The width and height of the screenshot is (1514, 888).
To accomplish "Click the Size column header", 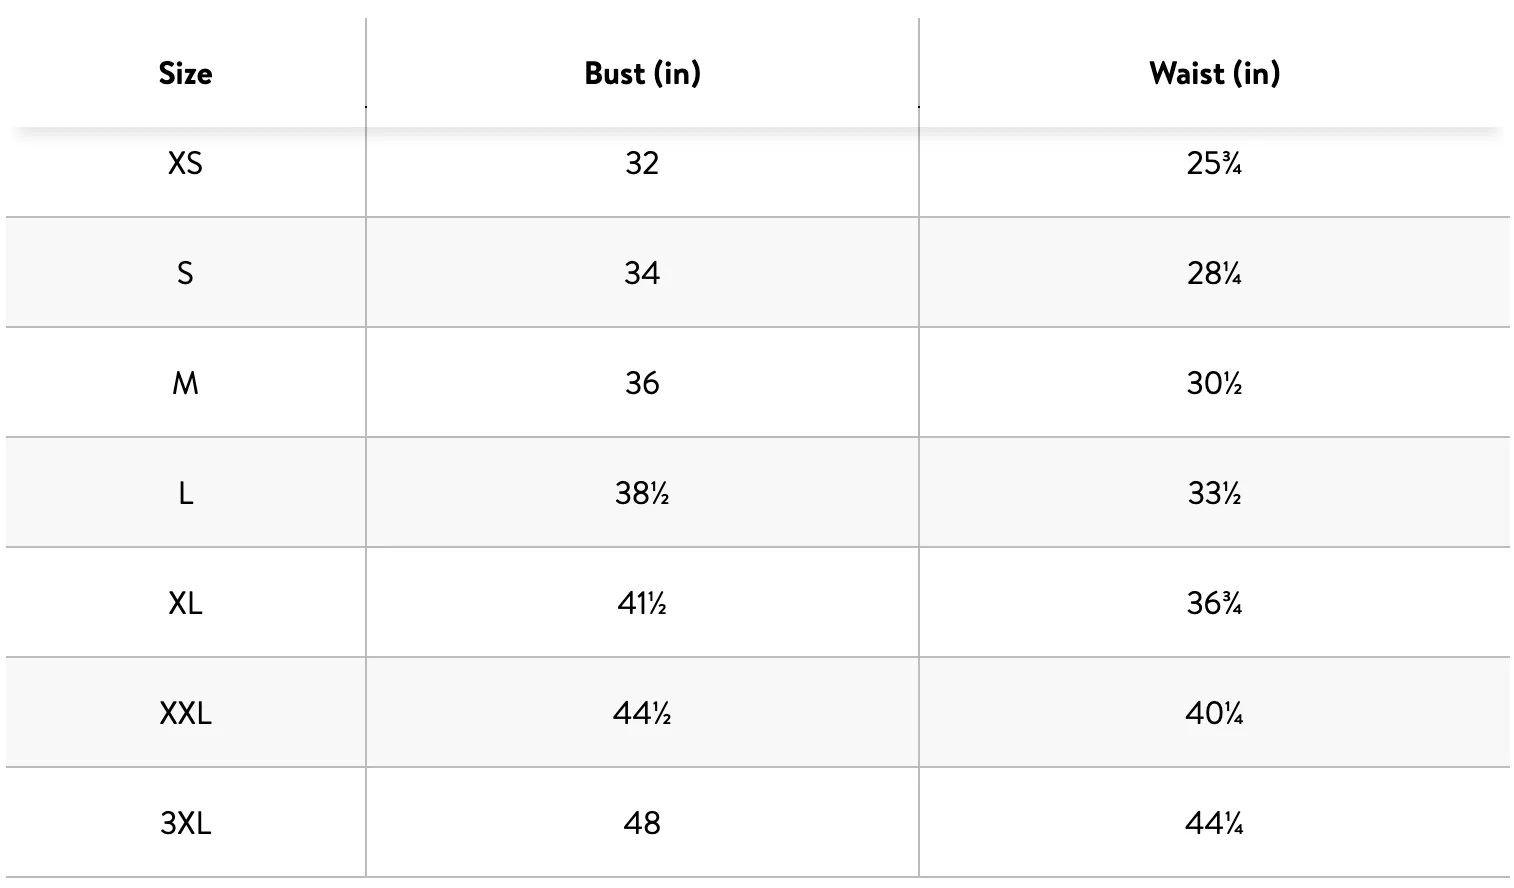I will tap(185, 73).
